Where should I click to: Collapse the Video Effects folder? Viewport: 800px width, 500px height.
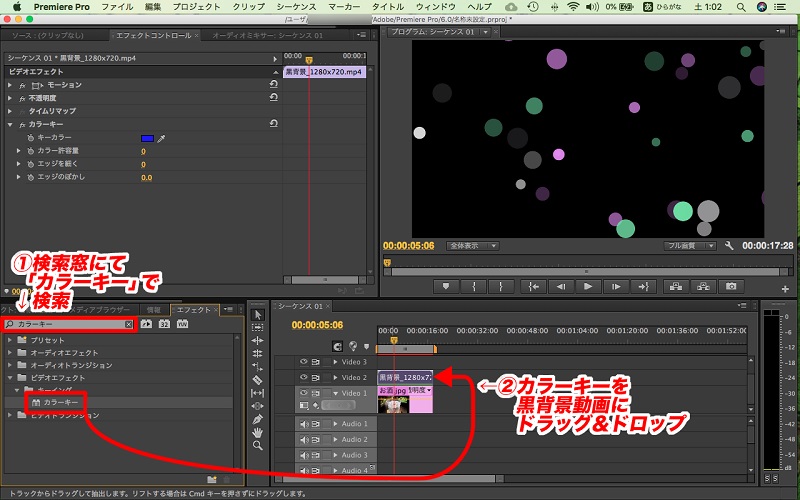10,378
